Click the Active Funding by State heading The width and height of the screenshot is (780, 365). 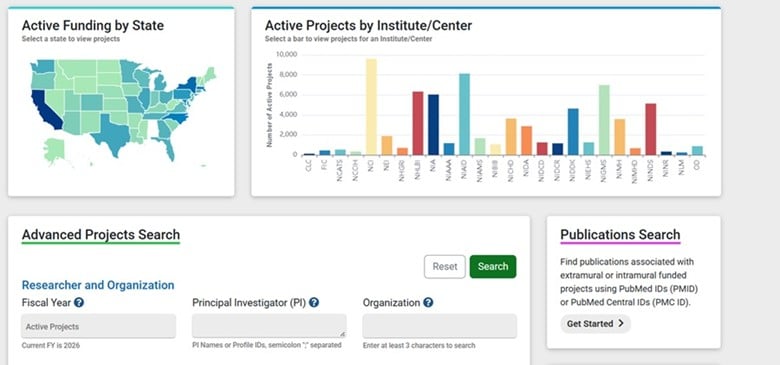tap(93, 25)
